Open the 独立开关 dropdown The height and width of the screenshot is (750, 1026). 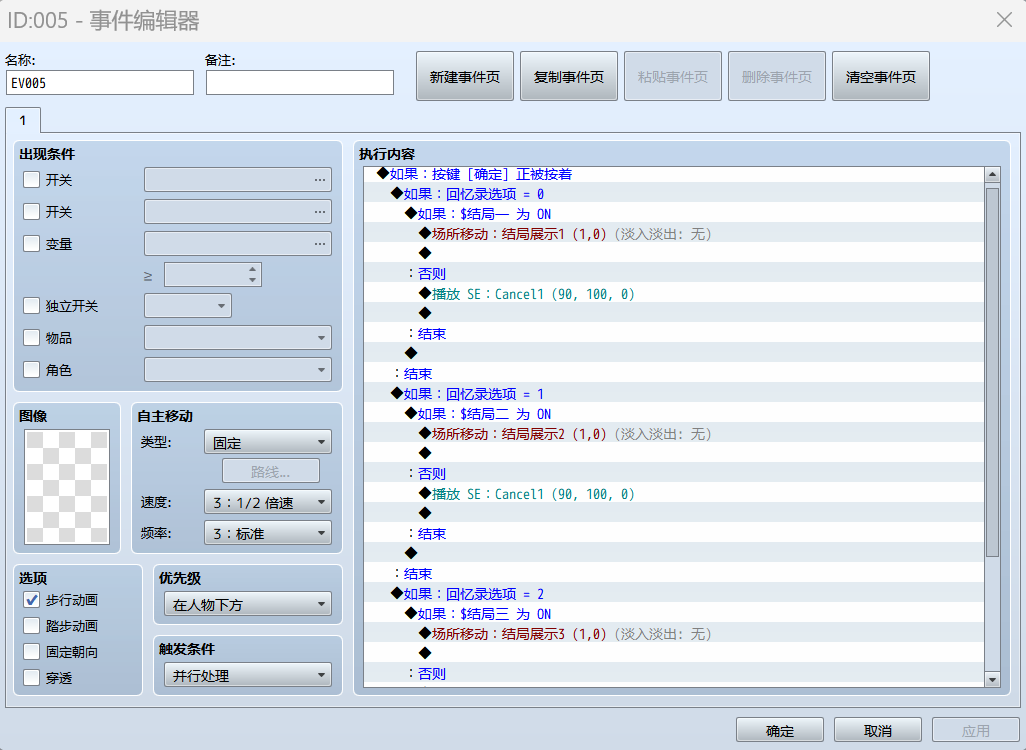click(x=188, y=306)
